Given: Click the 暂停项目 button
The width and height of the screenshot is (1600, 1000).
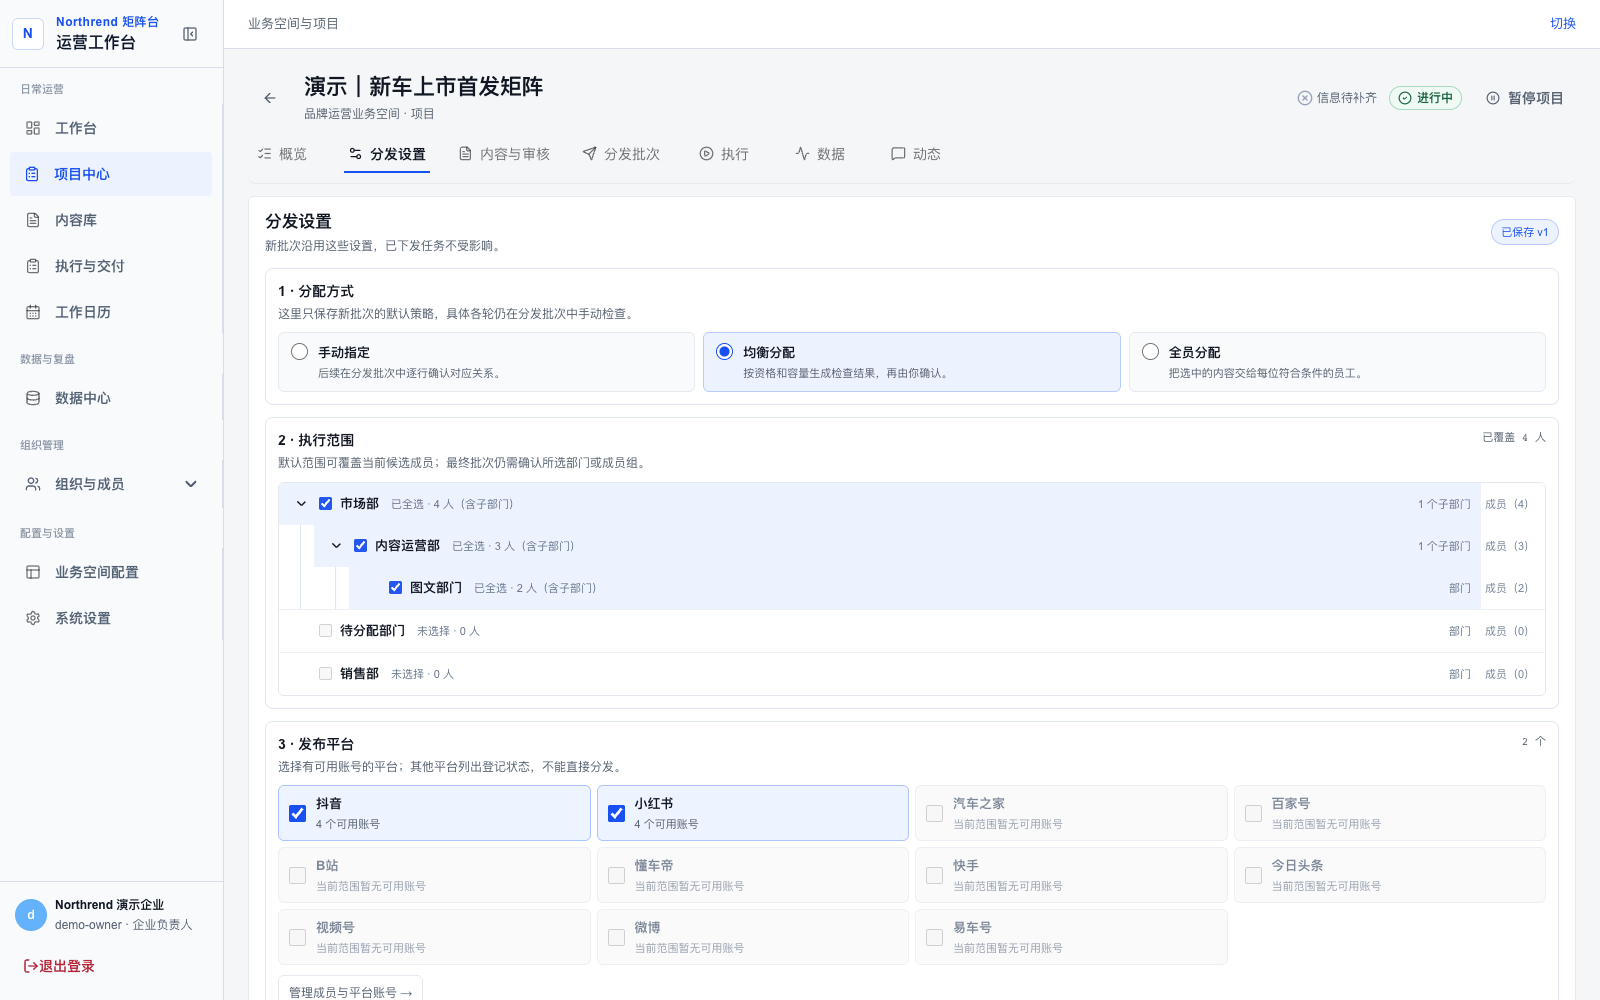Looking at the screenshot, I should pos(1524,98).
